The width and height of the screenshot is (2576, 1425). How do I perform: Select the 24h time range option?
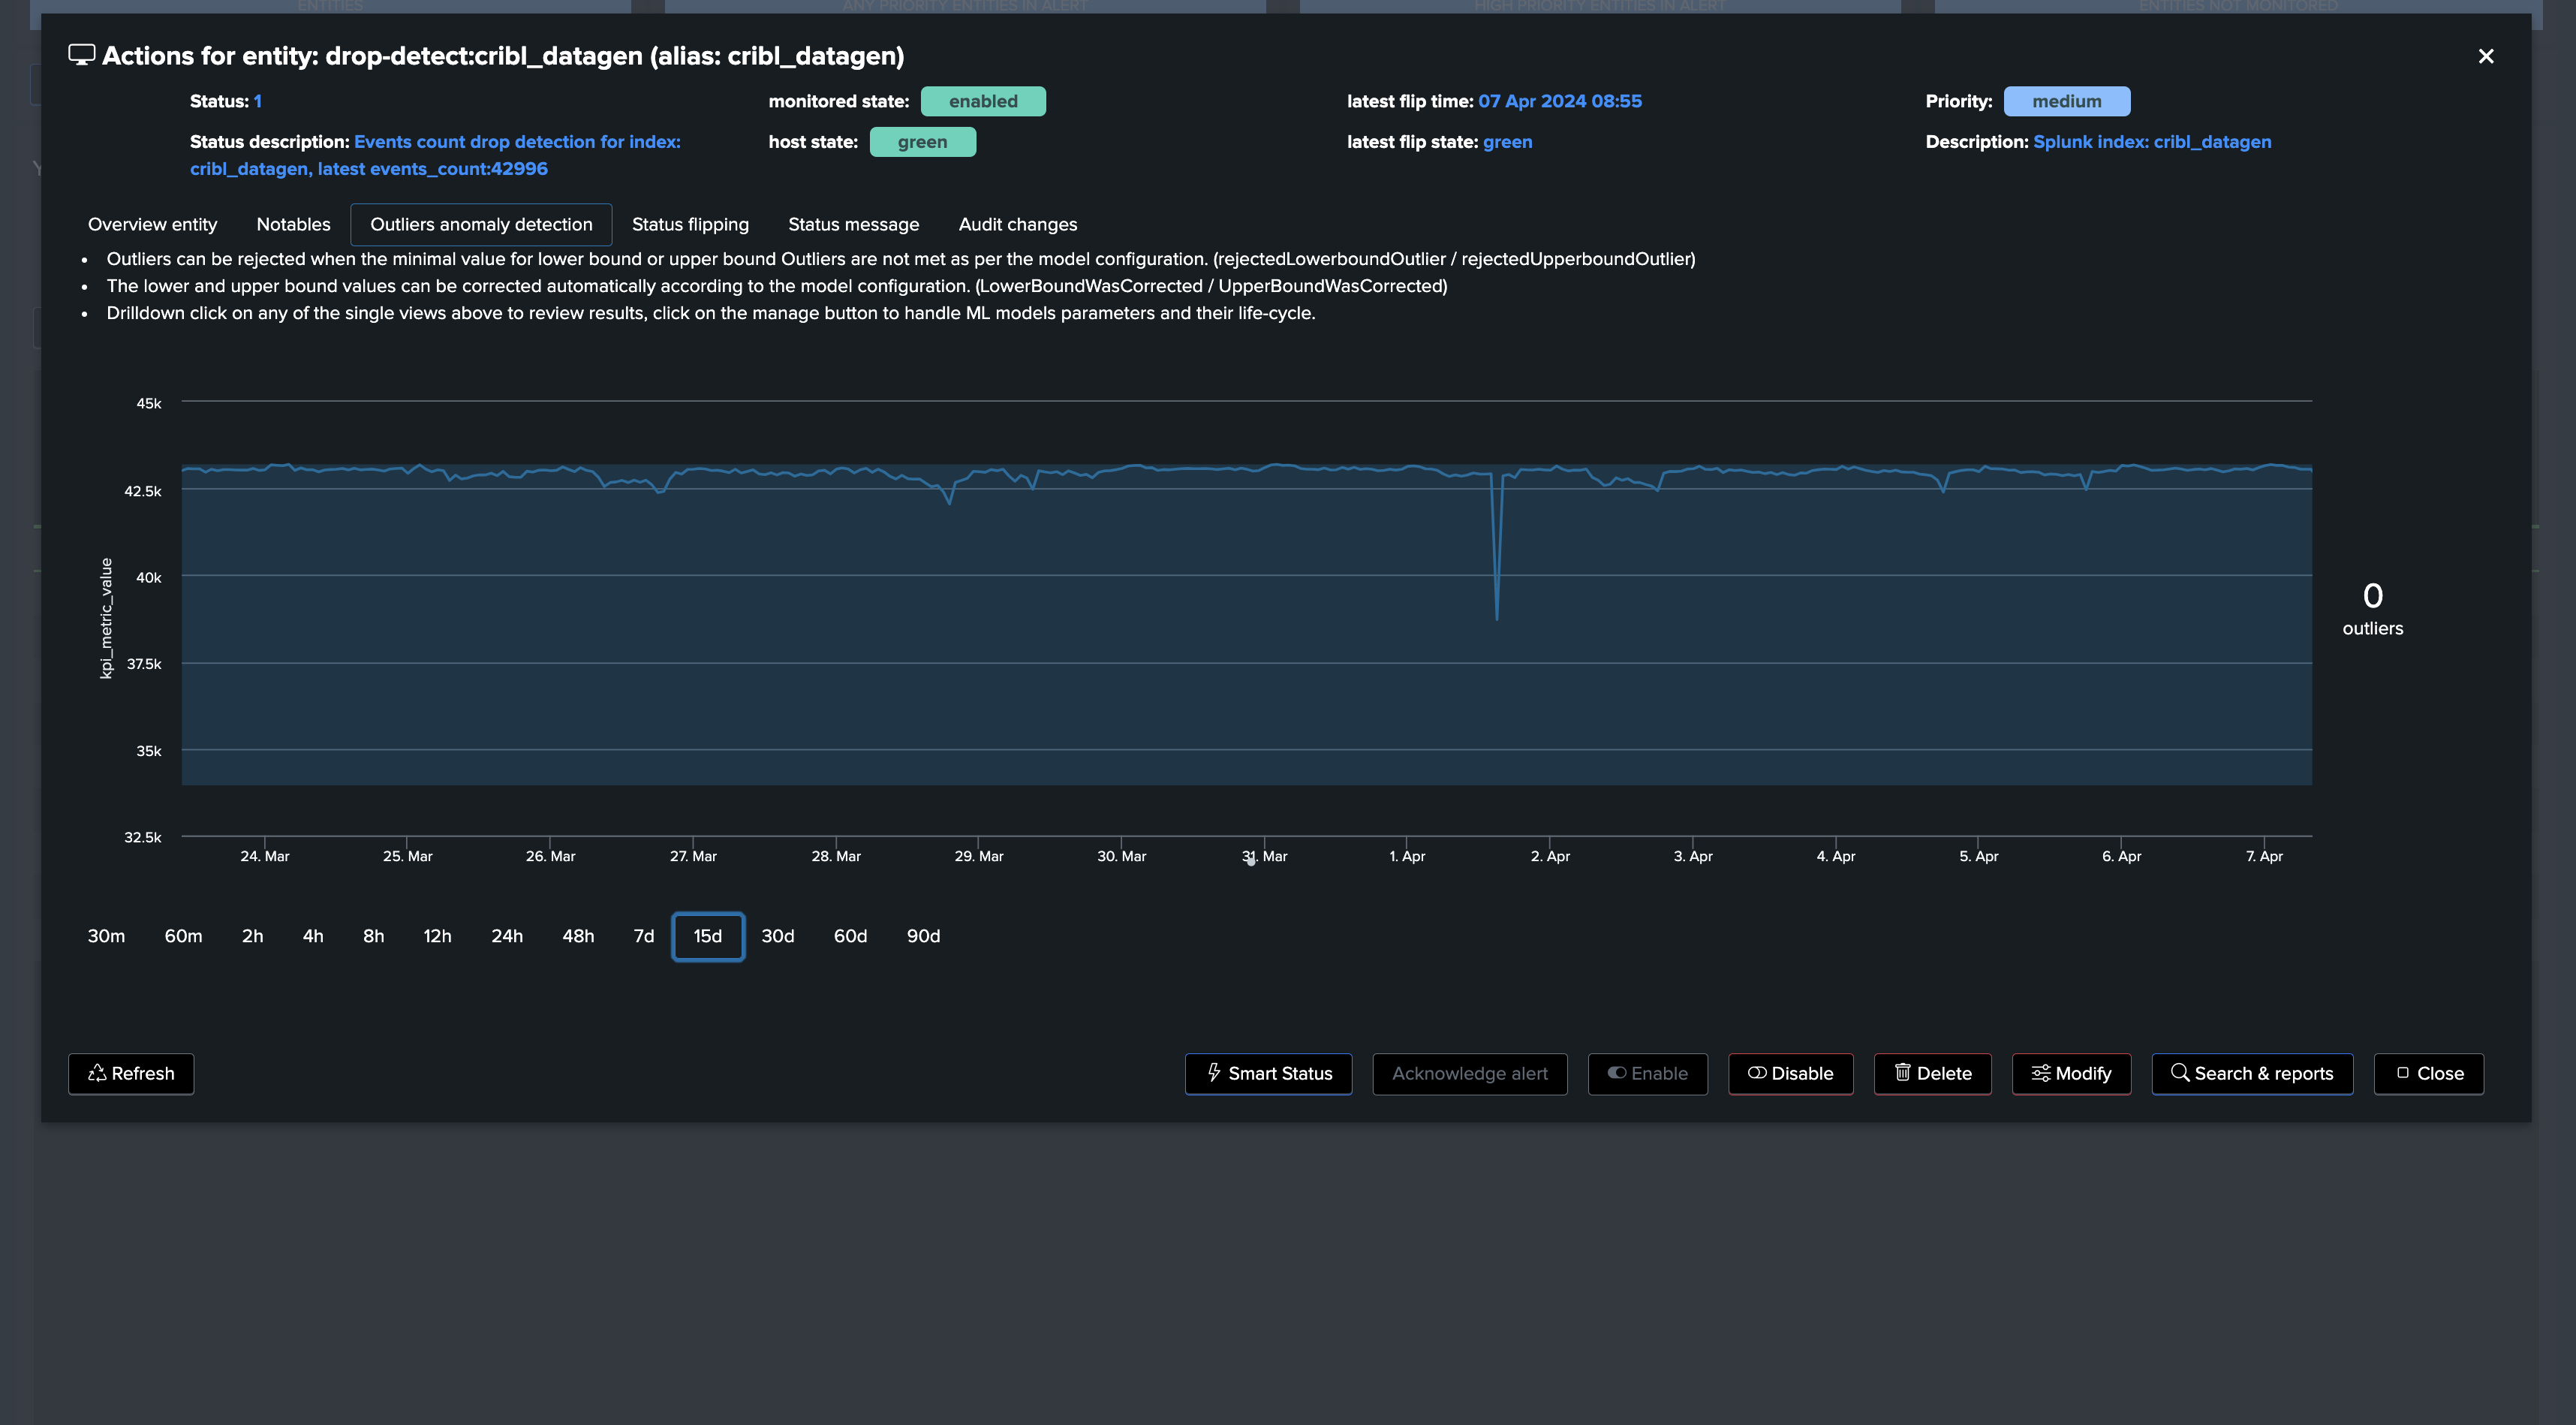pos(506,936)
